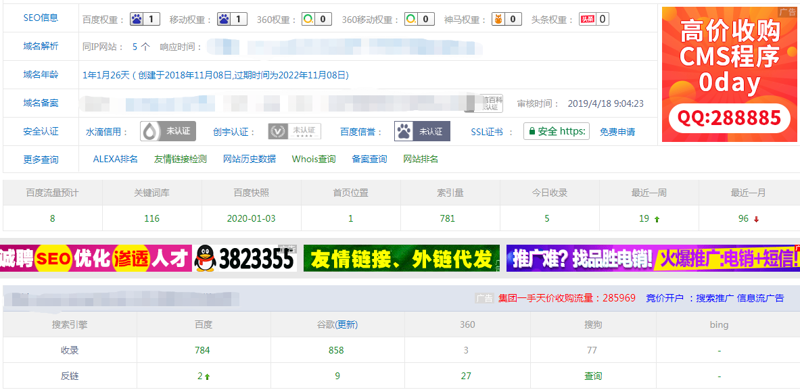This screenshot has width=800, height=390.
Task: Open the Whois查询 link
Action: coord(314,159)
